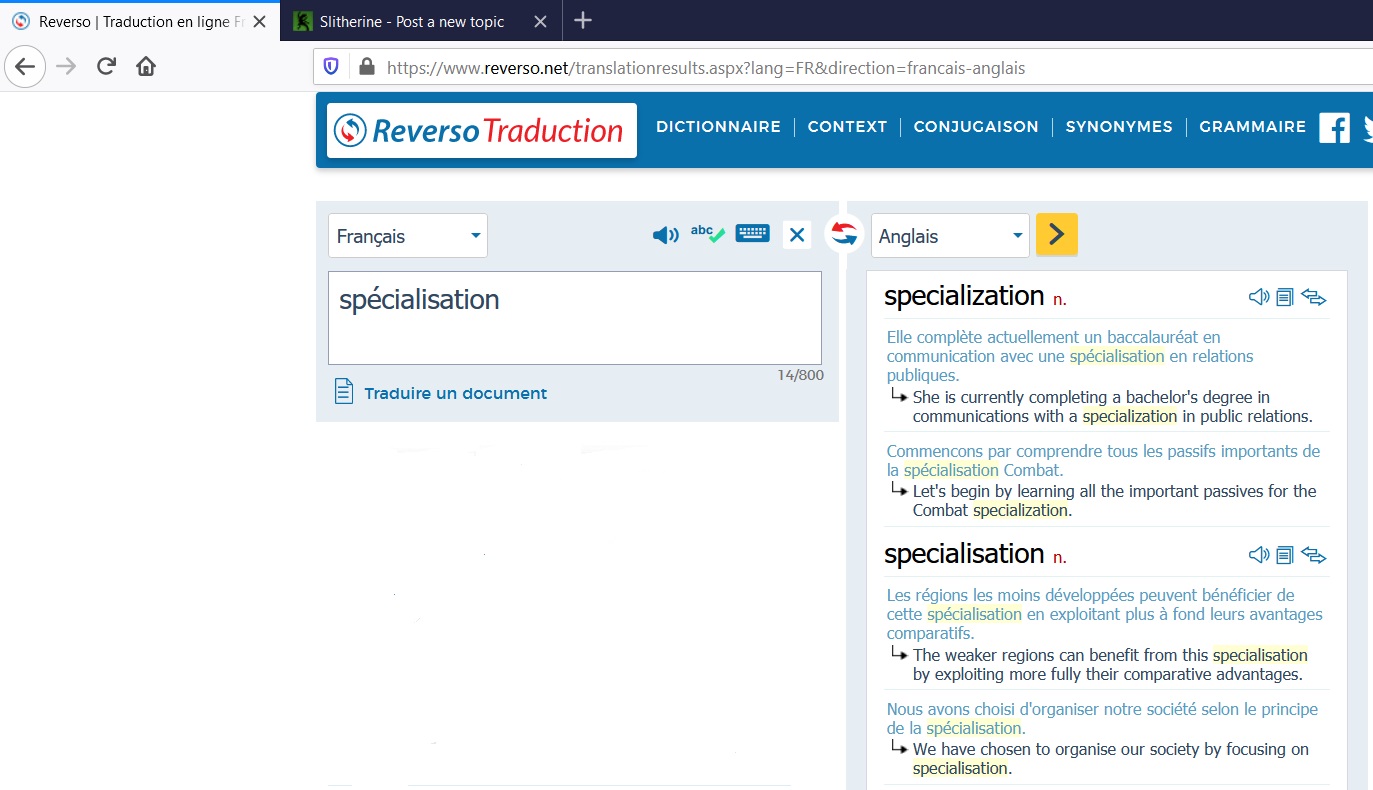Open a new tab with the plus icon
The width and height of the screenshot is (1373, 790).
coord(583,20)
